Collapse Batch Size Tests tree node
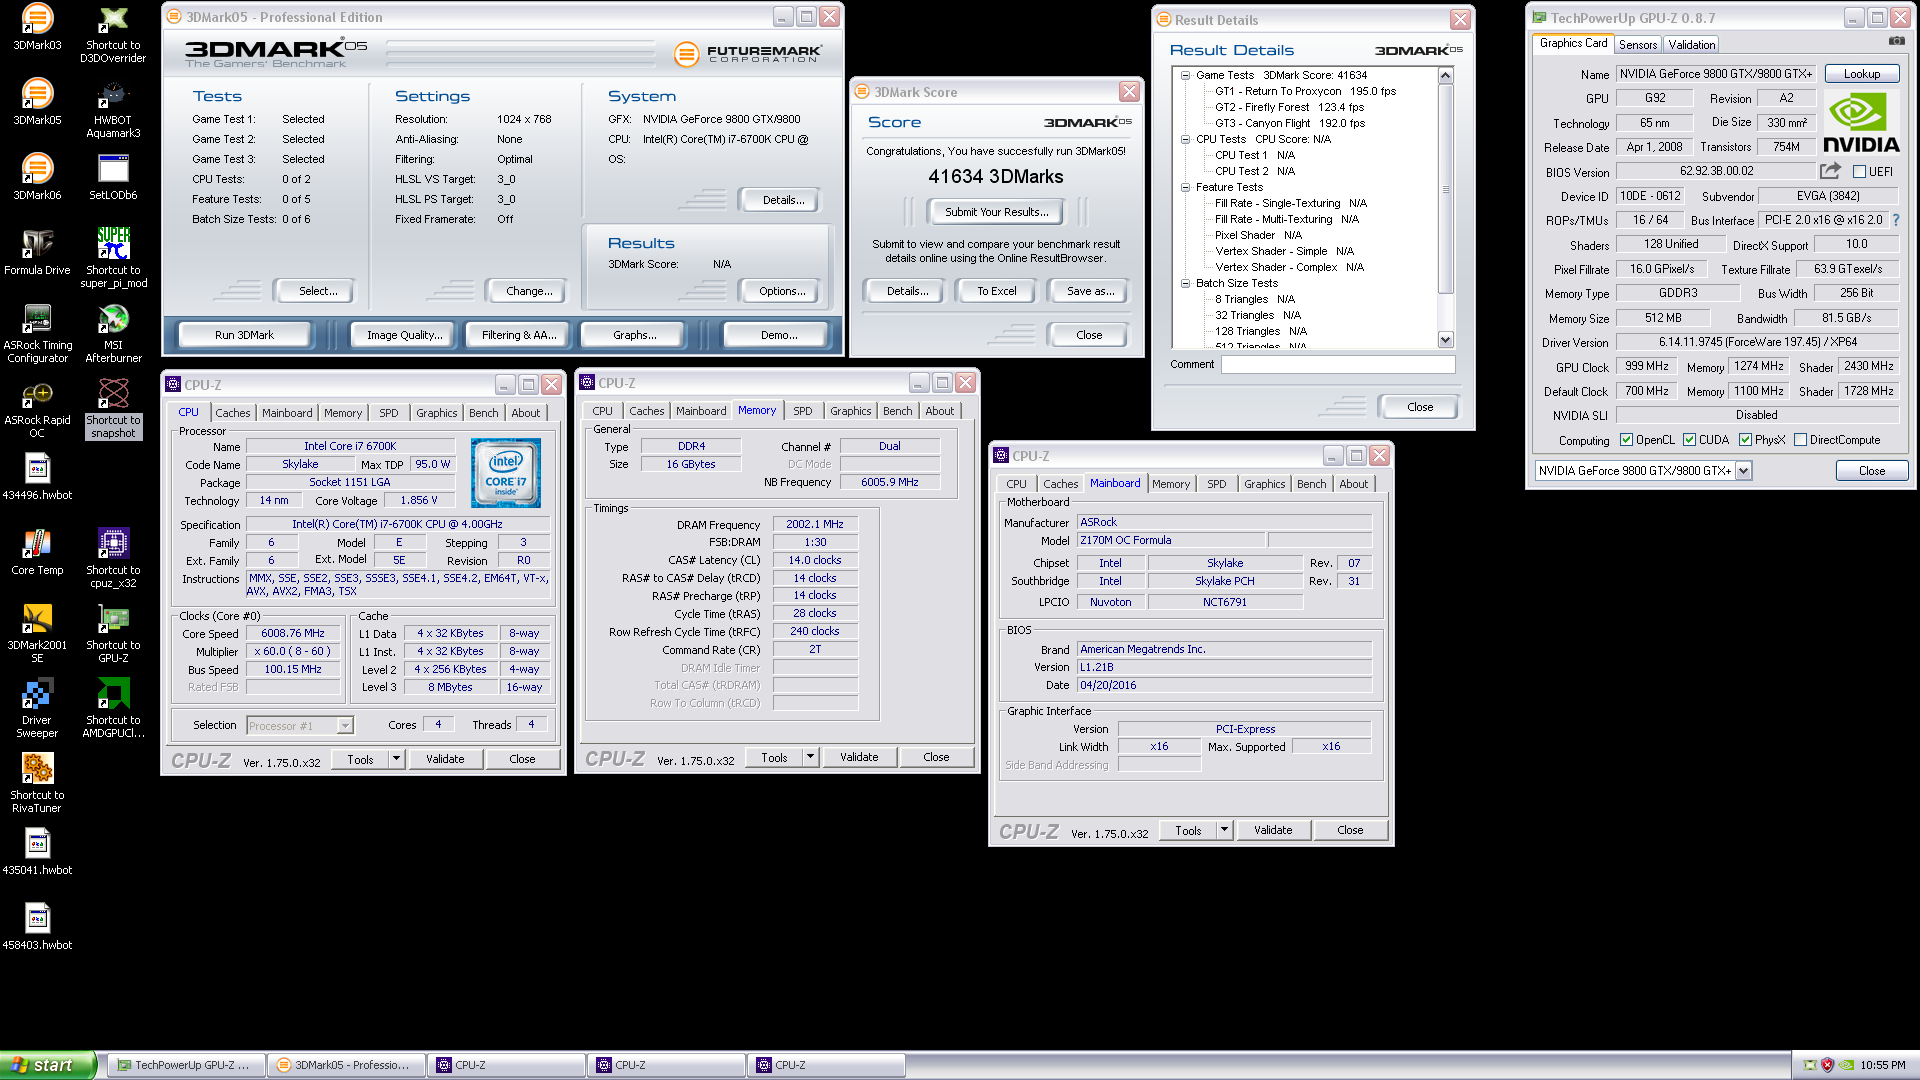 tap(1185, 283)
